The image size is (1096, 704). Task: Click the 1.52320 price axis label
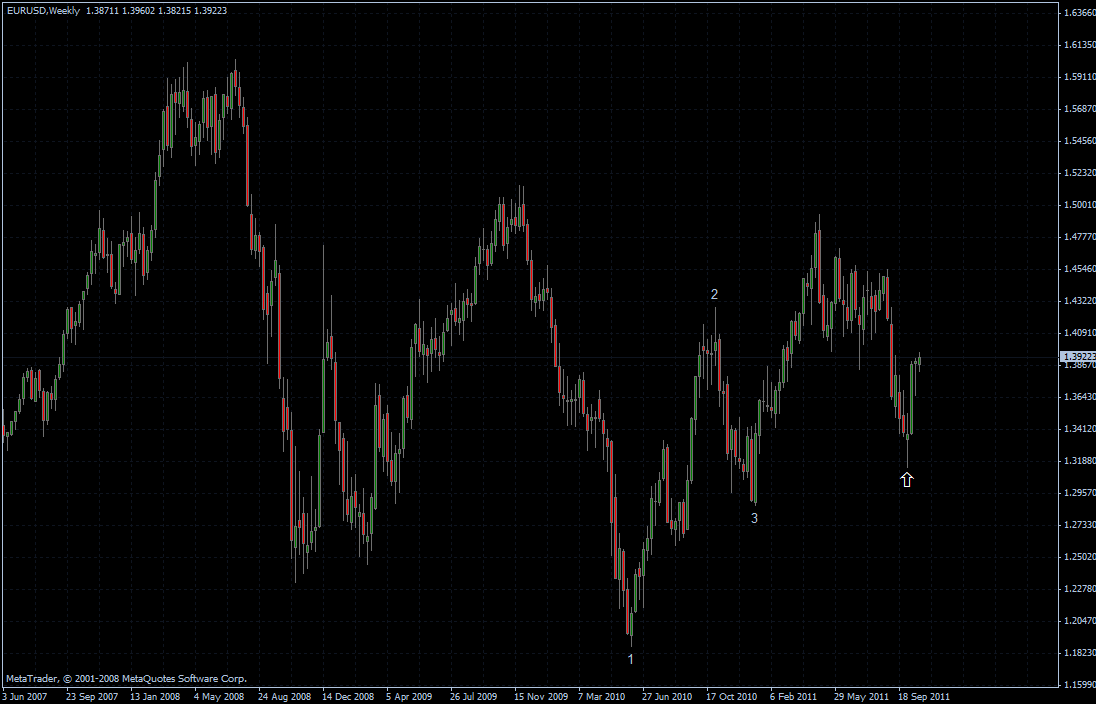(x=1080, y=173)
